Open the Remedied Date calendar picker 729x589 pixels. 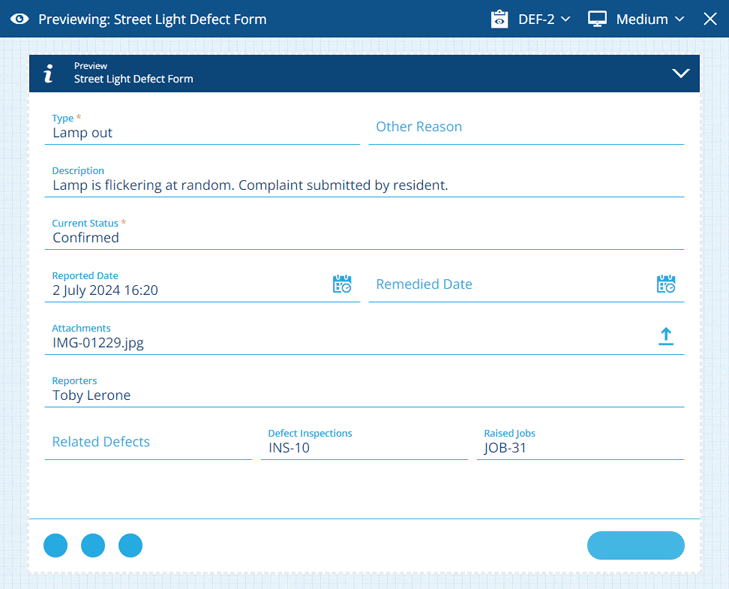coord(666,285)
